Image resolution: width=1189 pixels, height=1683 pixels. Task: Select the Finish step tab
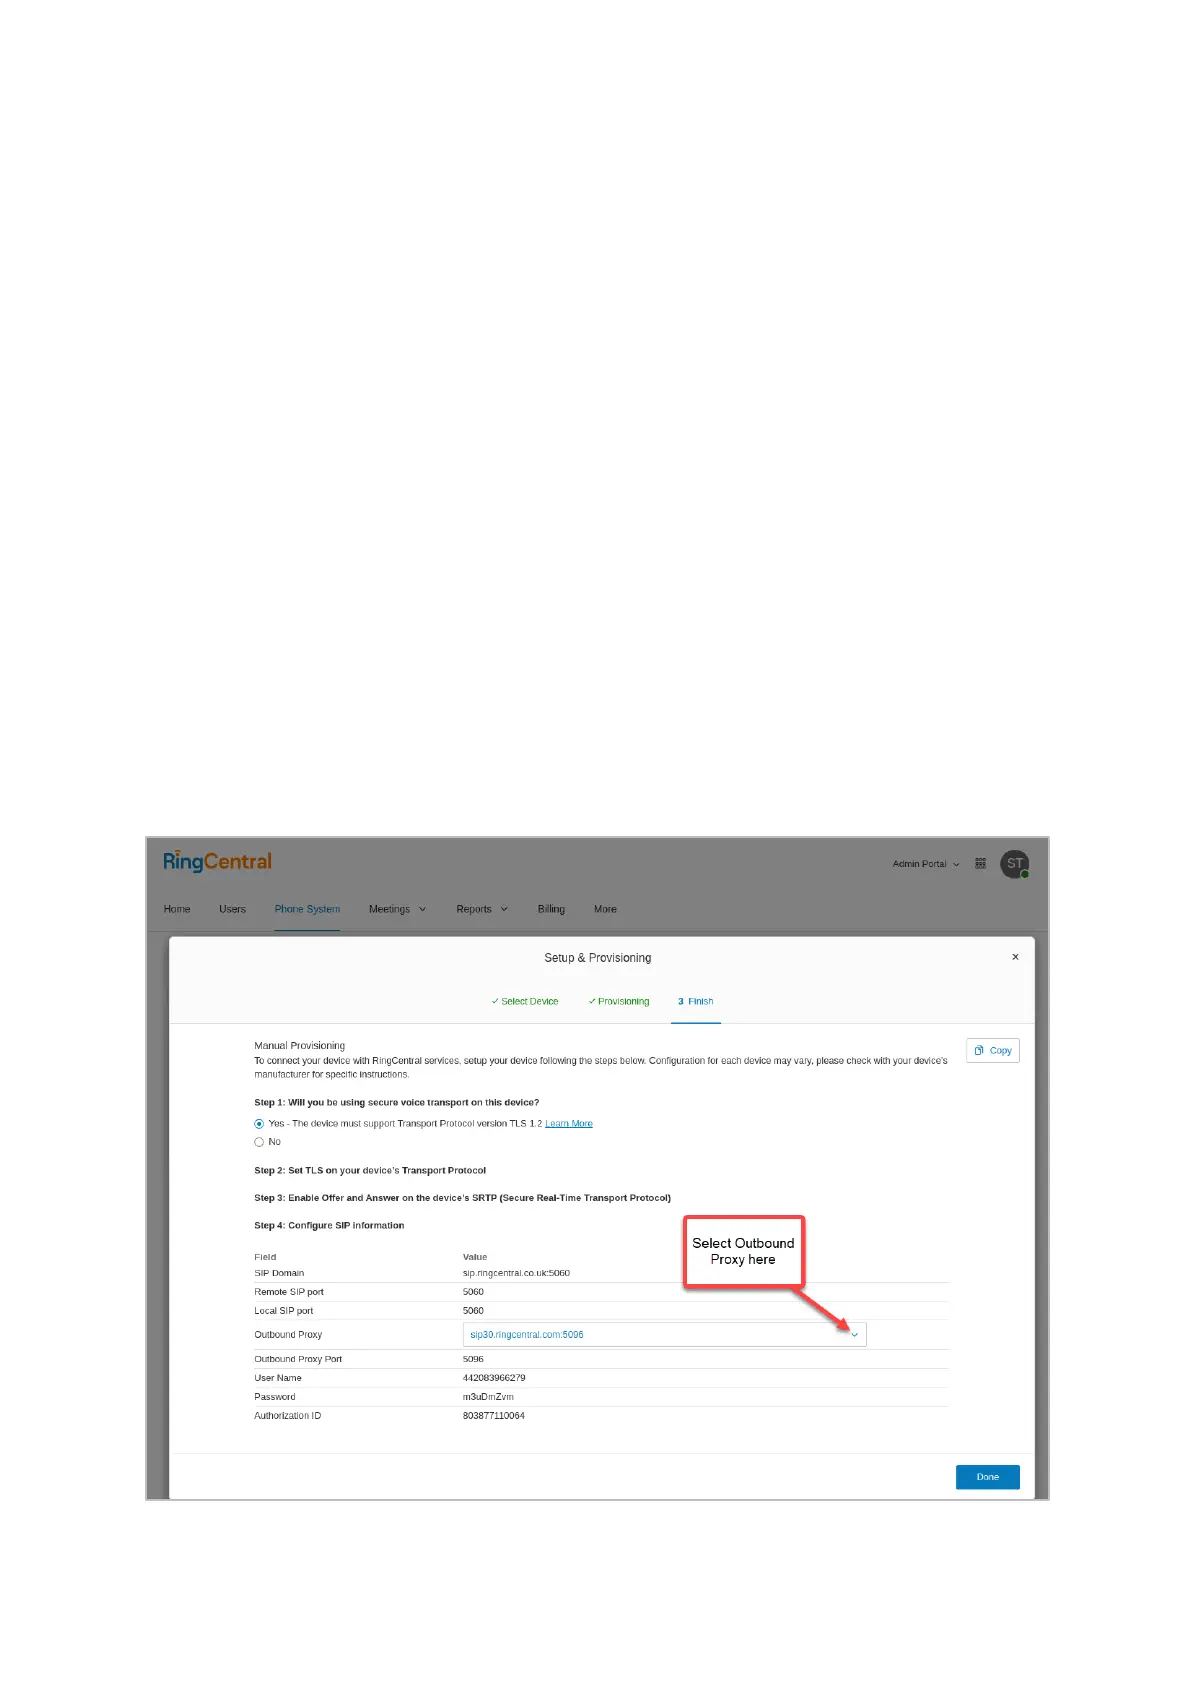[x=696, y=1001]
